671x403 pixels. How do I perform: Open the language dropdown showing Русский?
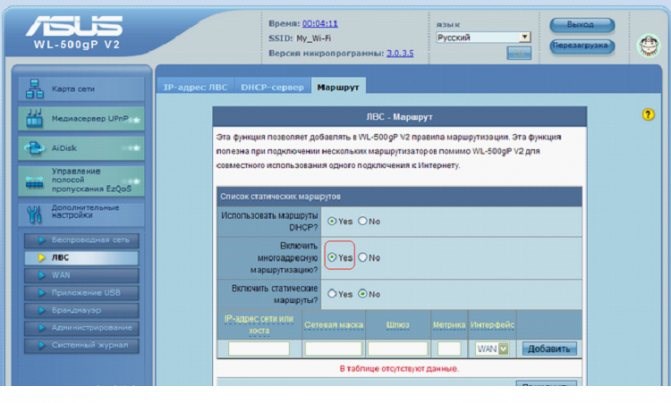tap(483, 37)
